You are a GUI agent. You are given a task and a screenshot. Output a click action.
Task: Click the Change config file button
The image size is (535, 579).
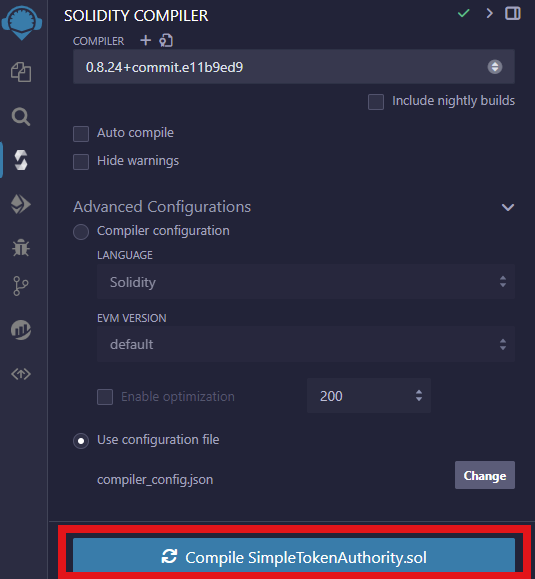click(485, 475)
